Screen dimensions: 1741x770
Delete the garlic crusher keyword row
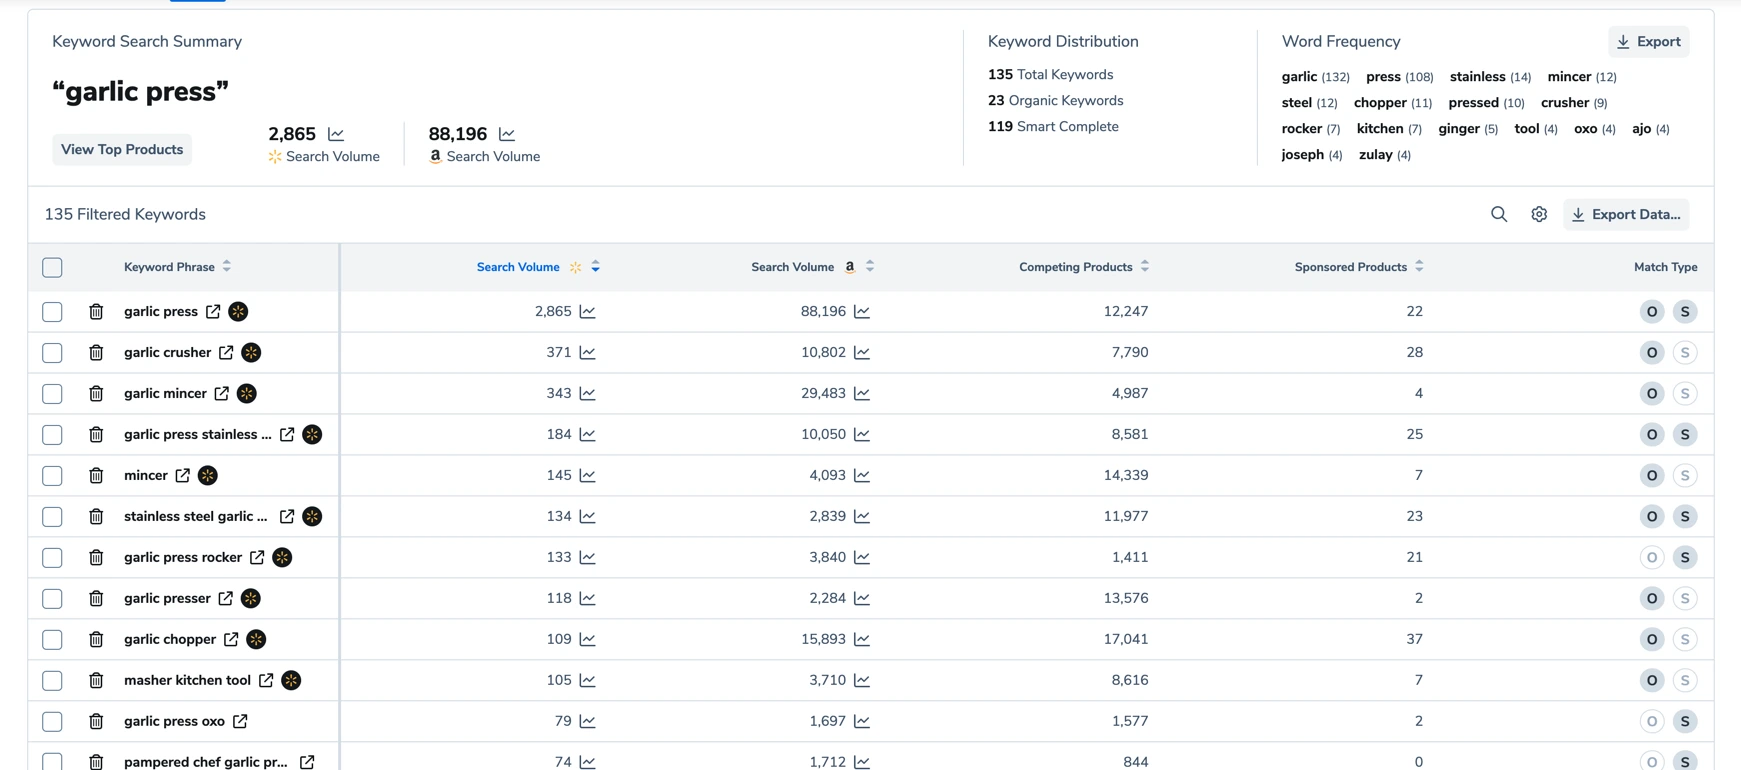(x=96, y=353)
